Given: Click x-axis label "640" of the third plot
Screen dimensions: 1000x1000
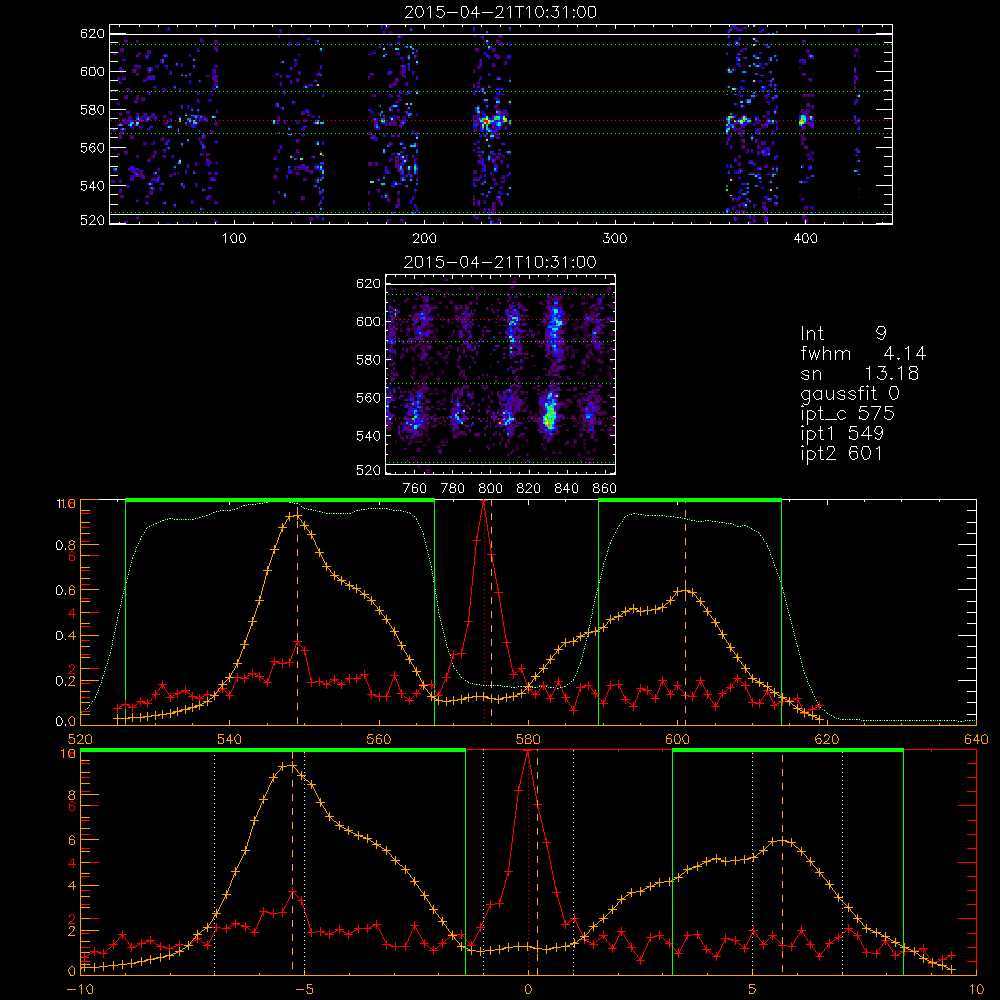Looking at the screenshot, I should 976,740.
